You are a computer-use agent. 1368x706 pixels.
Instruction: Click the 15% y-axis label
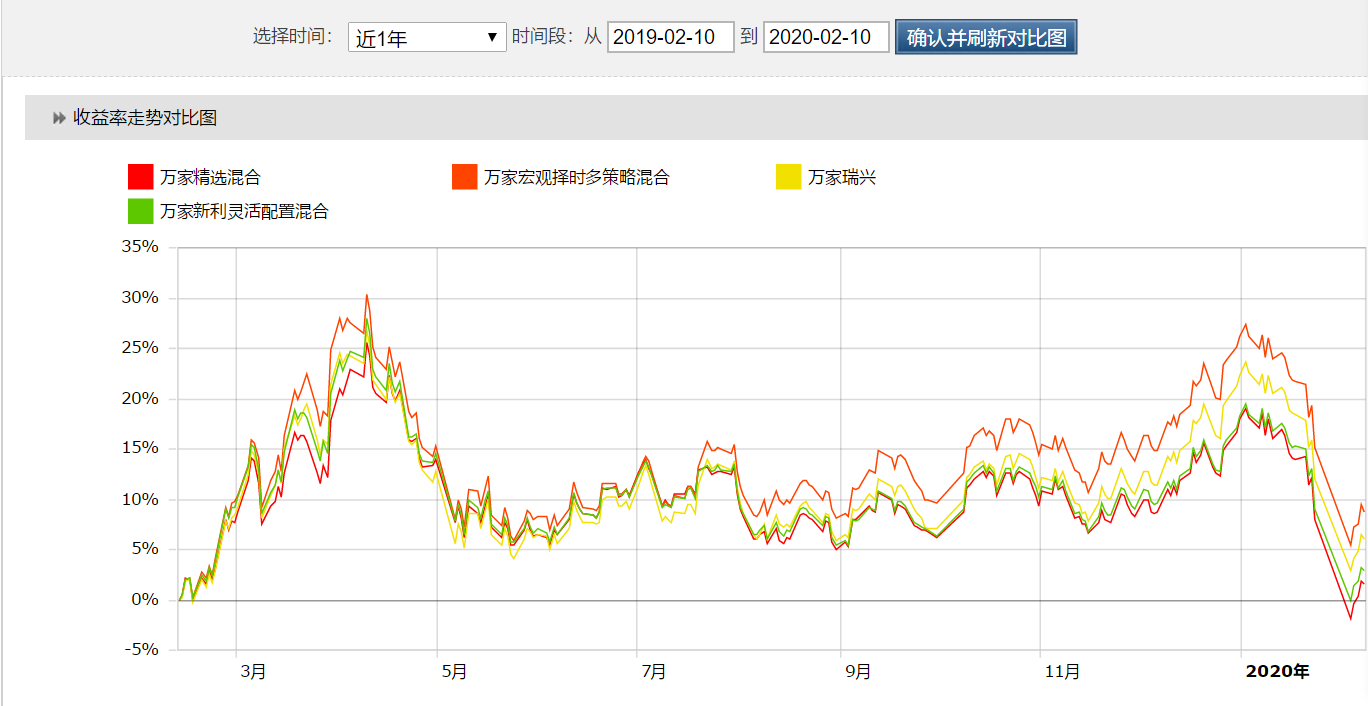coord(140,448)
